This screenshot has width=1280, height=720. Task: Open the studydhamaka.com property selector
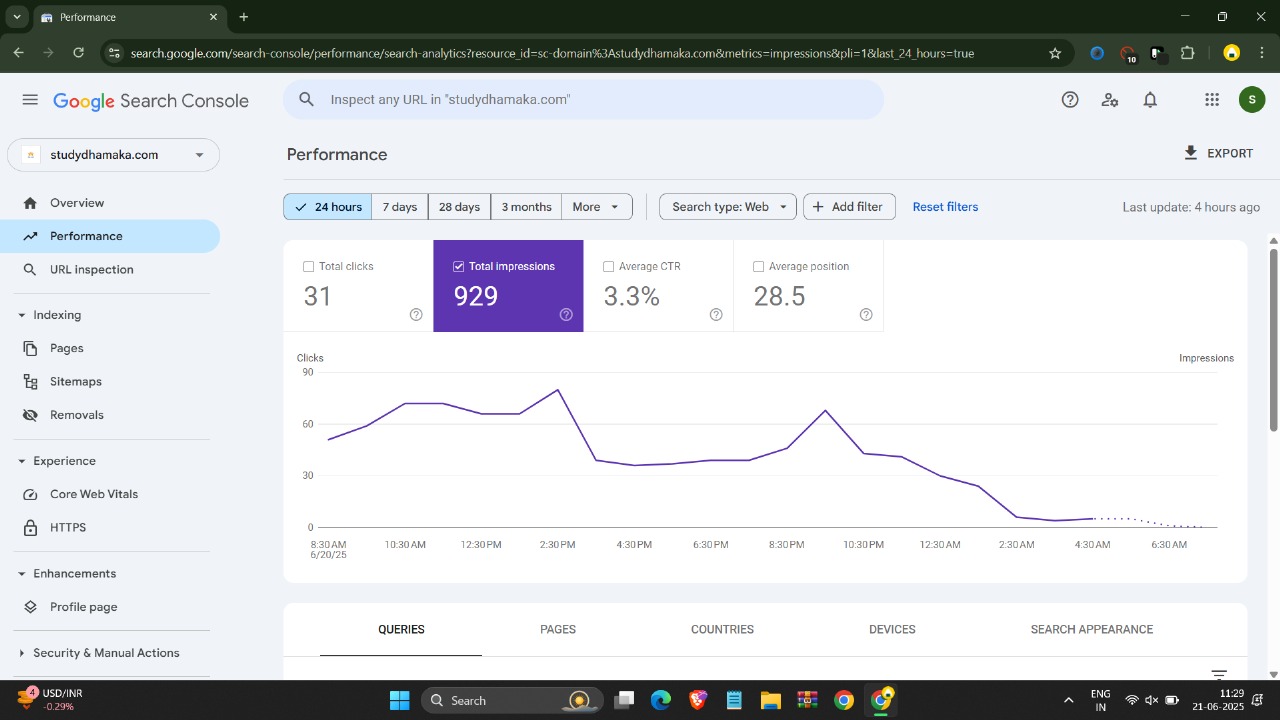114,155
